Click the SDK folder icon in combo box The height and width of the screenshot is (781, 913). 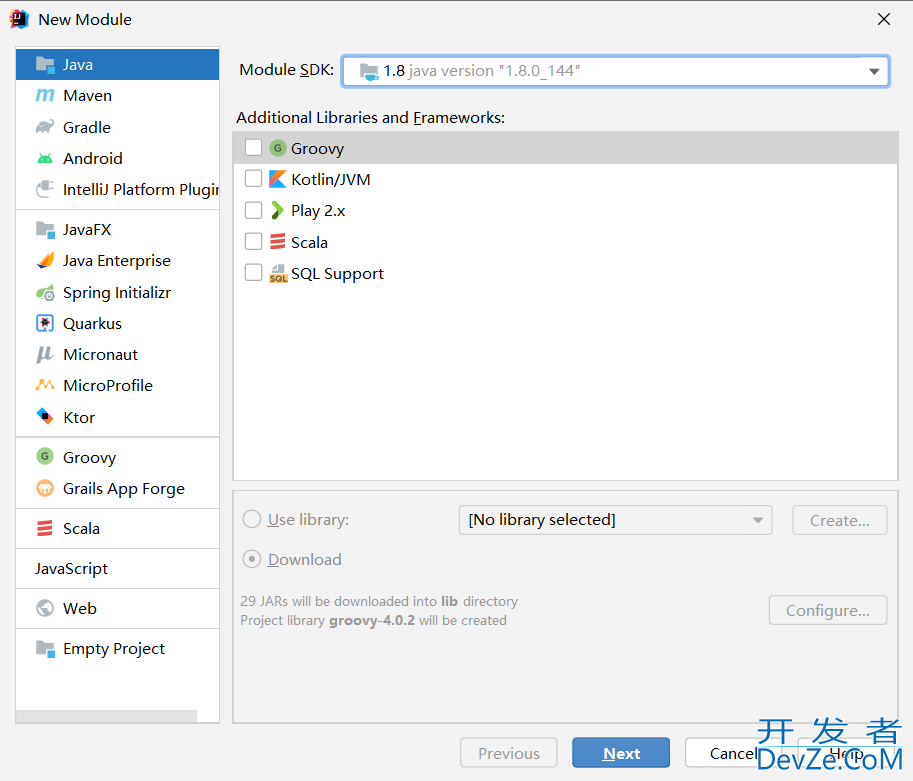pos(369,71)
